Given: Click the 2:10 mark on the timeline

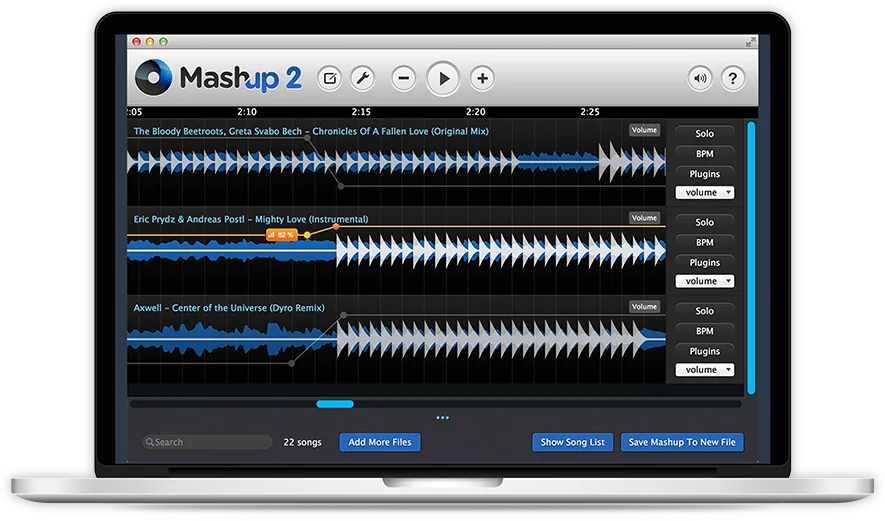Looking at the screenshot, I should tap(247, 112).
